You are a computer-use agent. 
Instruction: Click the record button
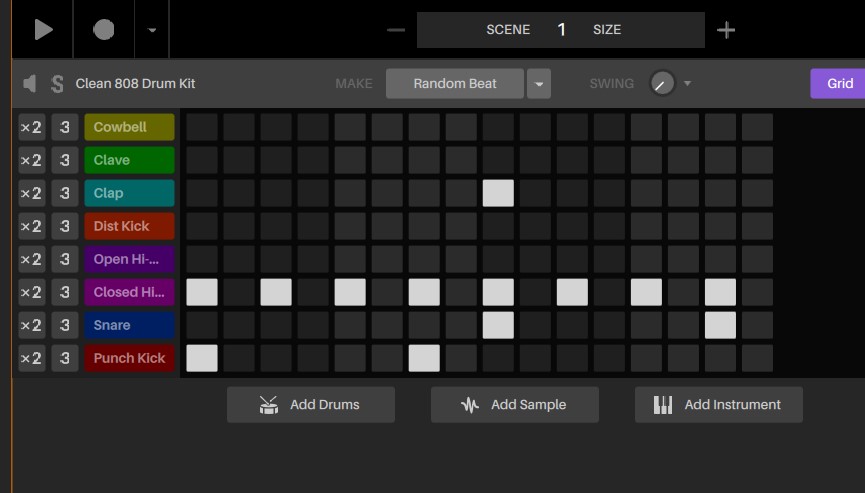pos(104,29)
